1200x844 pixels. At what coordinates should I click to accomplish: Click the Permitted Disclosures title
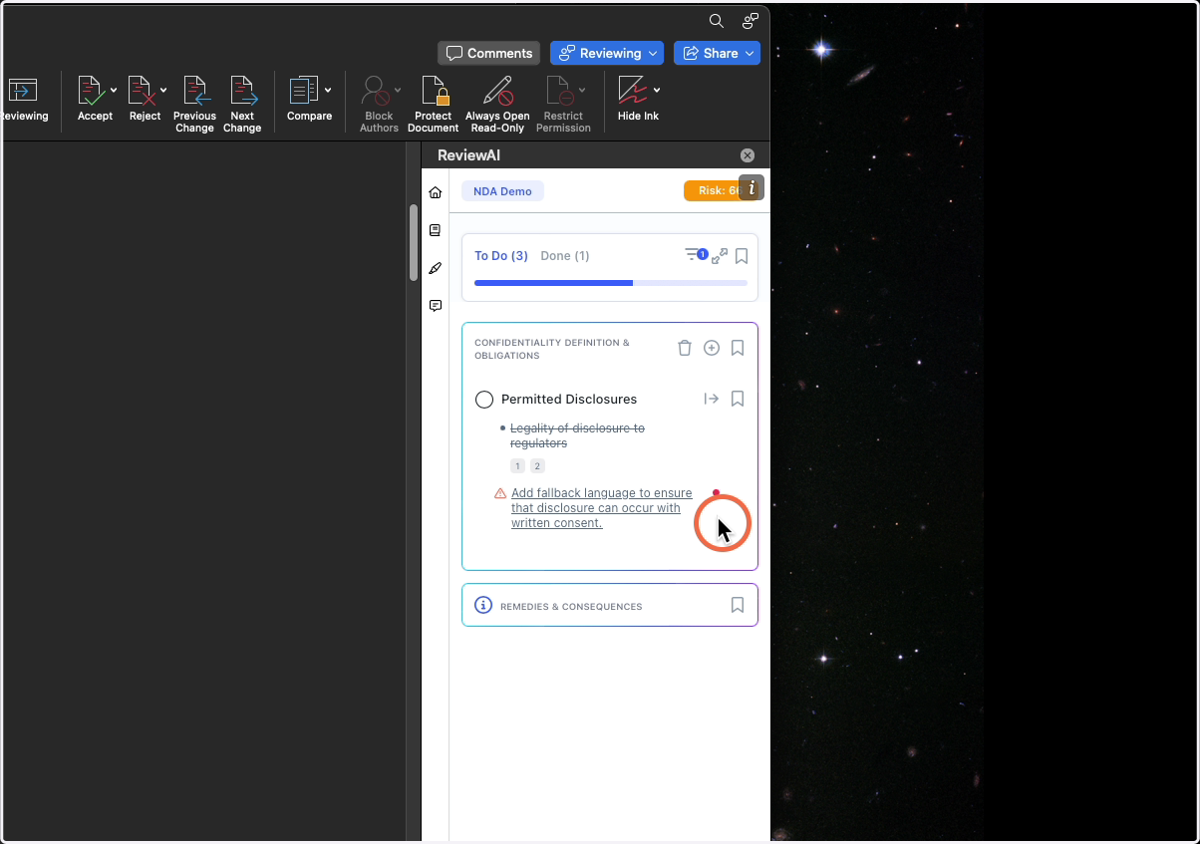569,399
